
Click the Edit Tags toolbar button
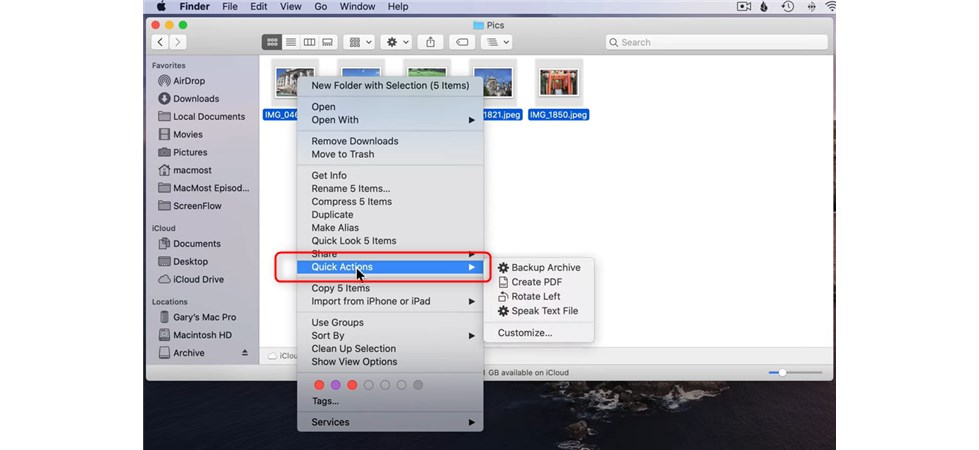point(461,42)
